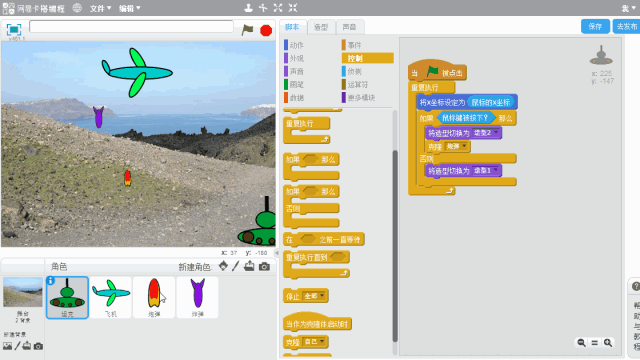
Task: Open the 编辑 menu
Action: (x=129, y=8)
